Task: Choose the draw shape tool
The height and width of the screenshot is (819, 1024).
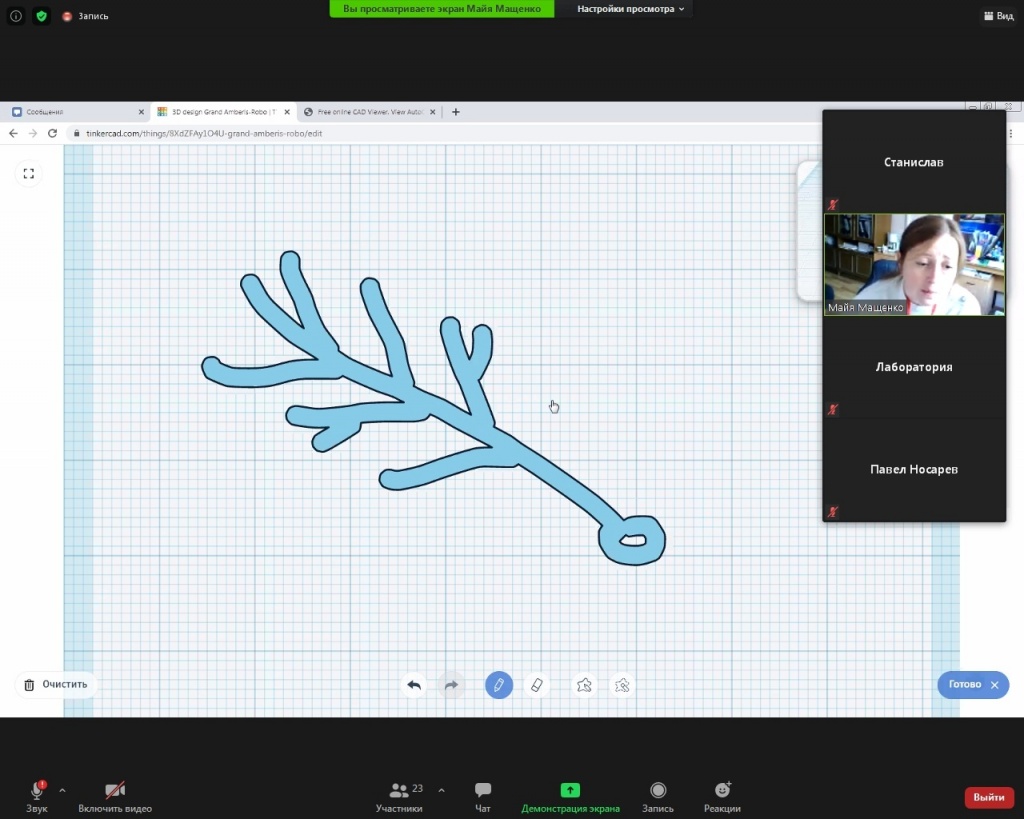Action: pyautogui.click(x=585, y=685)
